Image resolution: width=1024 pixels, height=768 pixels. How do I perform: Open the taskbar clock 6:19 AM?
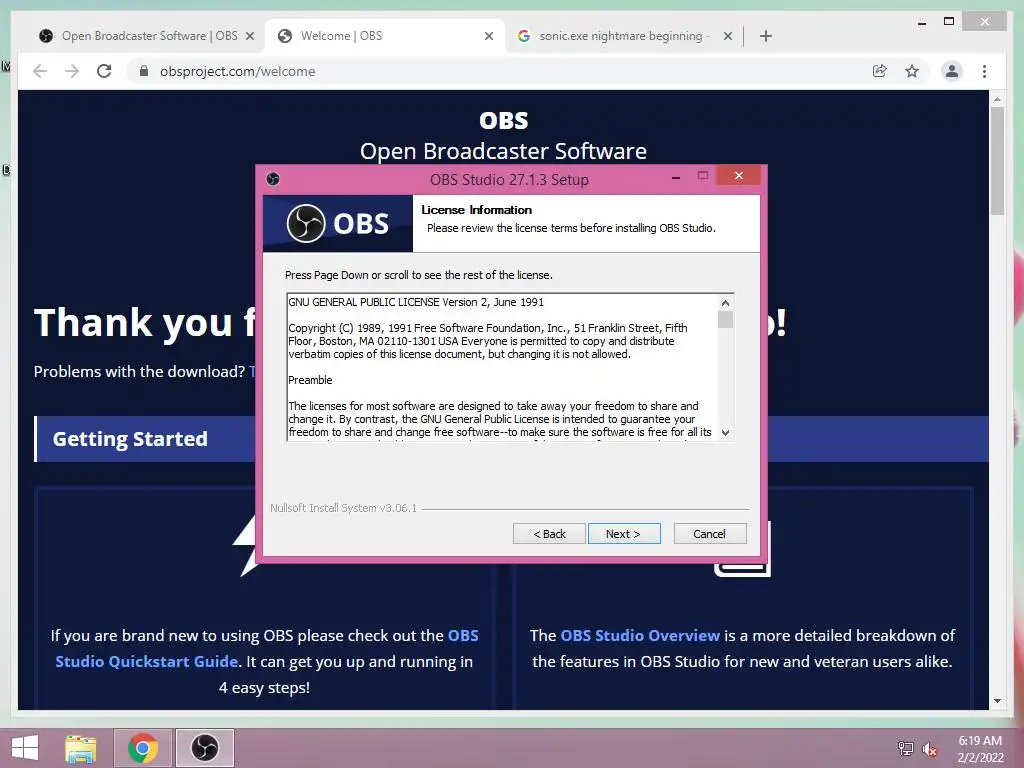pyautogui.click(x=980, y=749)
